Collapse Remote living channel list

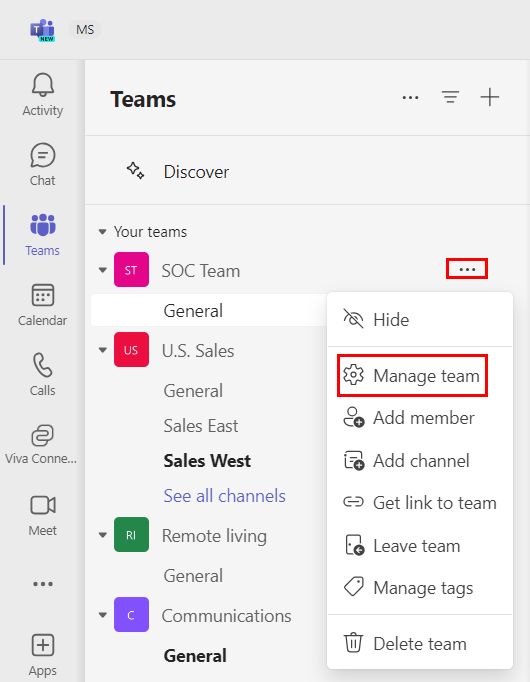pos(103,535)
